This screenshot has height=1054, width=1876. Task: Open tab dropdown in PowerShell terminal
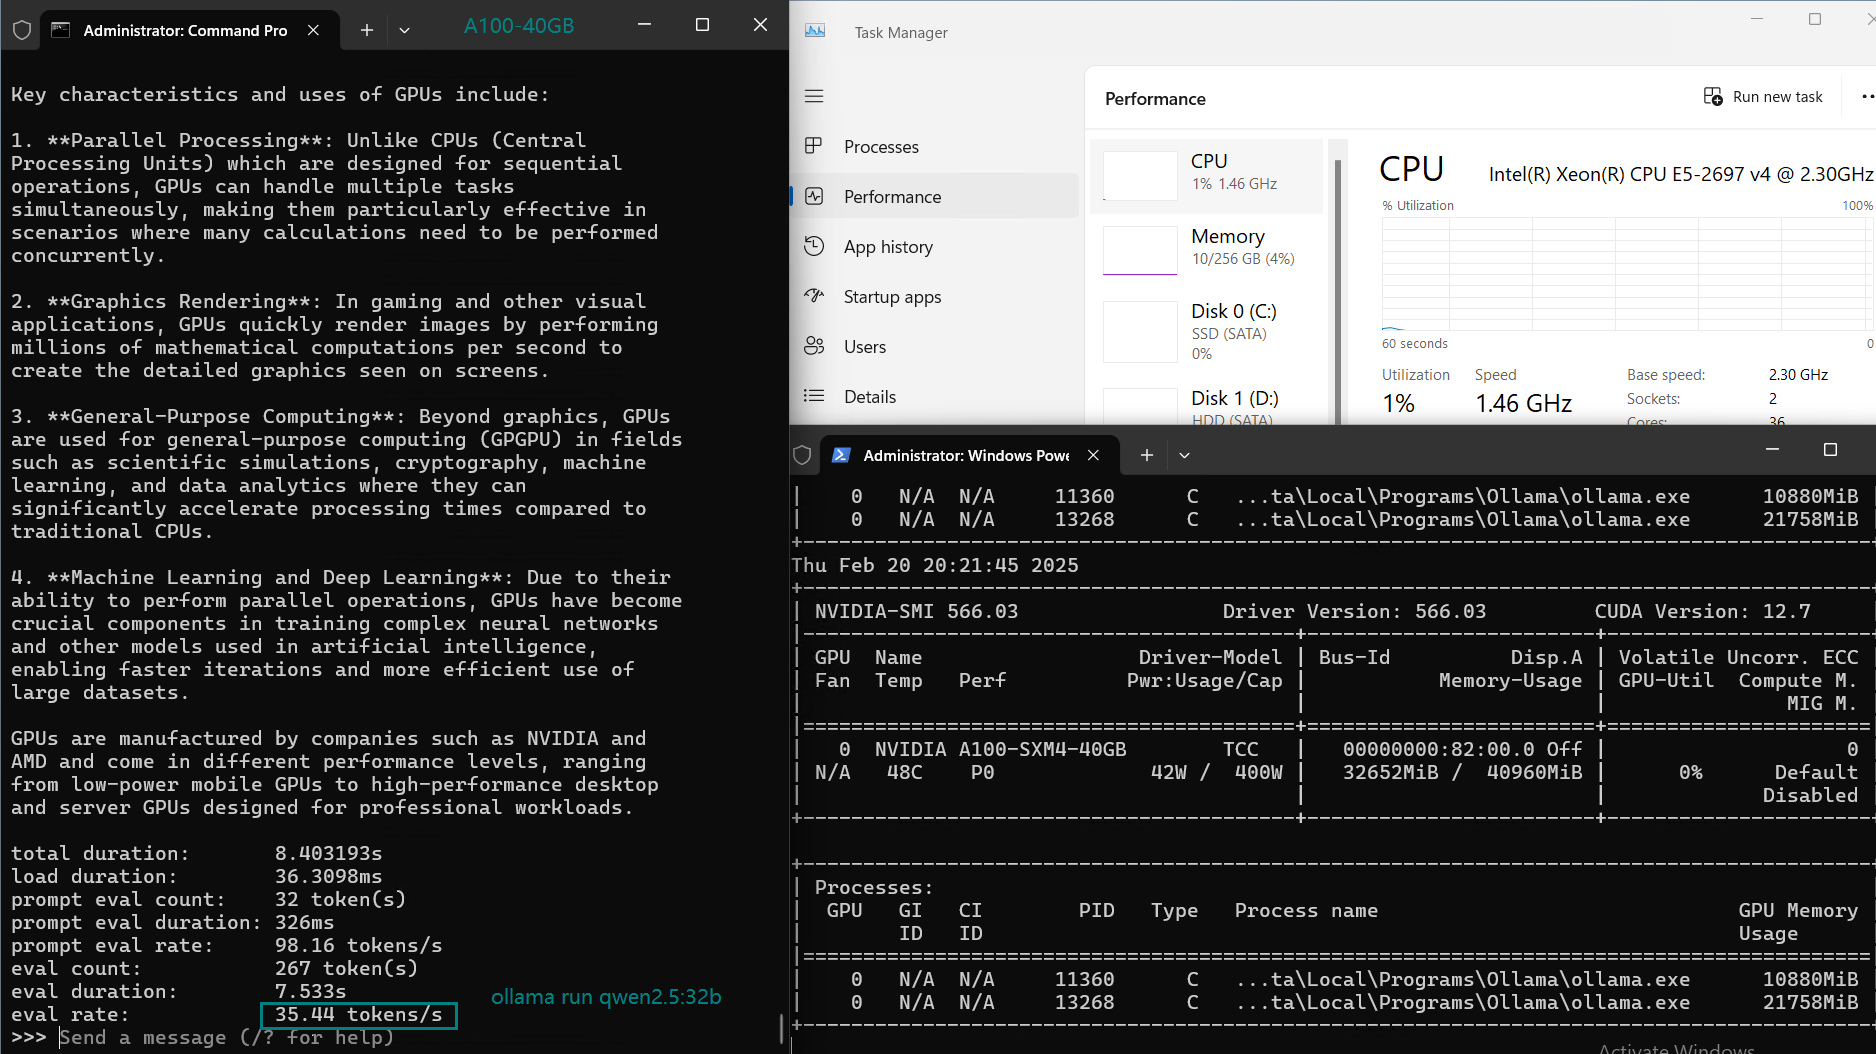coord(1184,455)
